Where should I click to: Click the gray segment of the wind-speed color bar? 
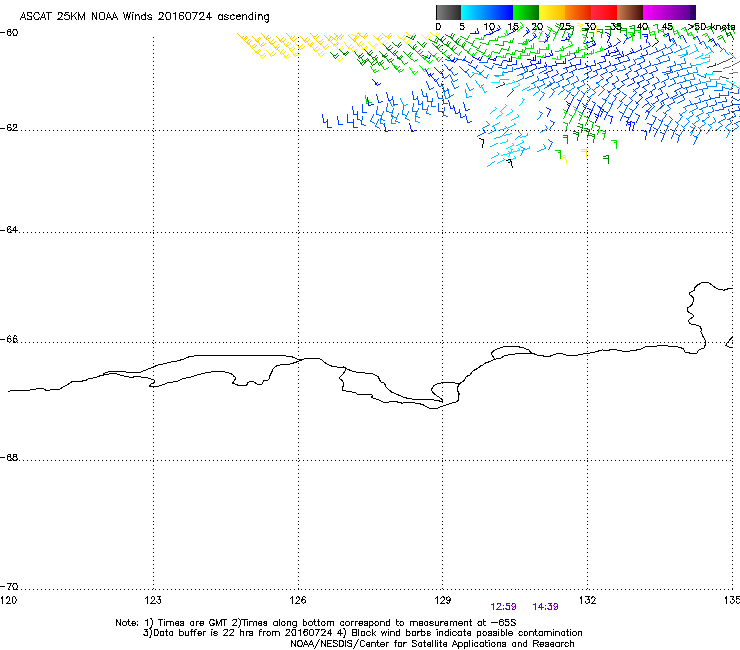(448, 12)
